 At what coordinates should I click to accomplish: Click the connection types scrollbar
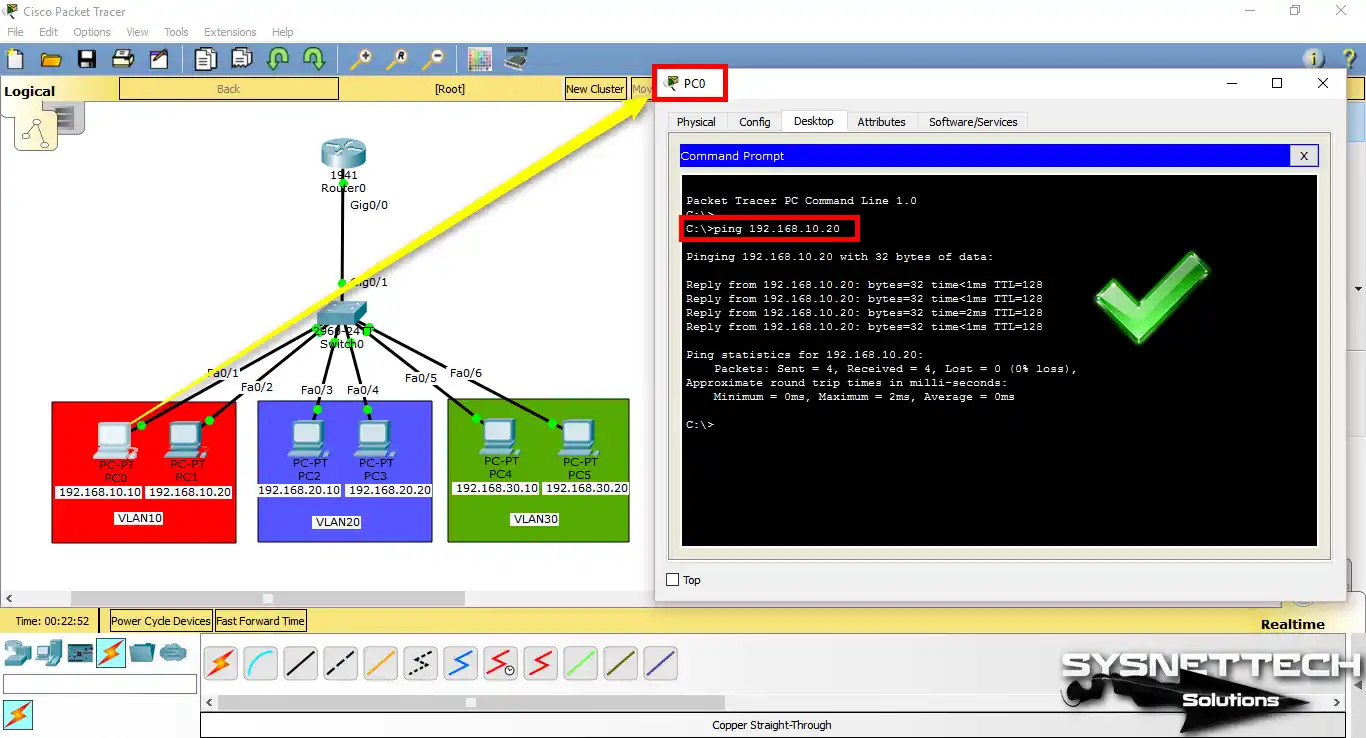coord(470,702)
